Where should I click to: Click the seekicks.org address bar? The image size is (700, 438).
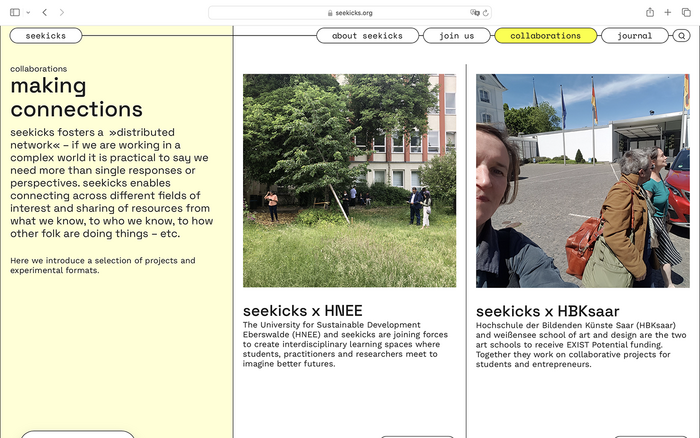(x=350, y=13)
